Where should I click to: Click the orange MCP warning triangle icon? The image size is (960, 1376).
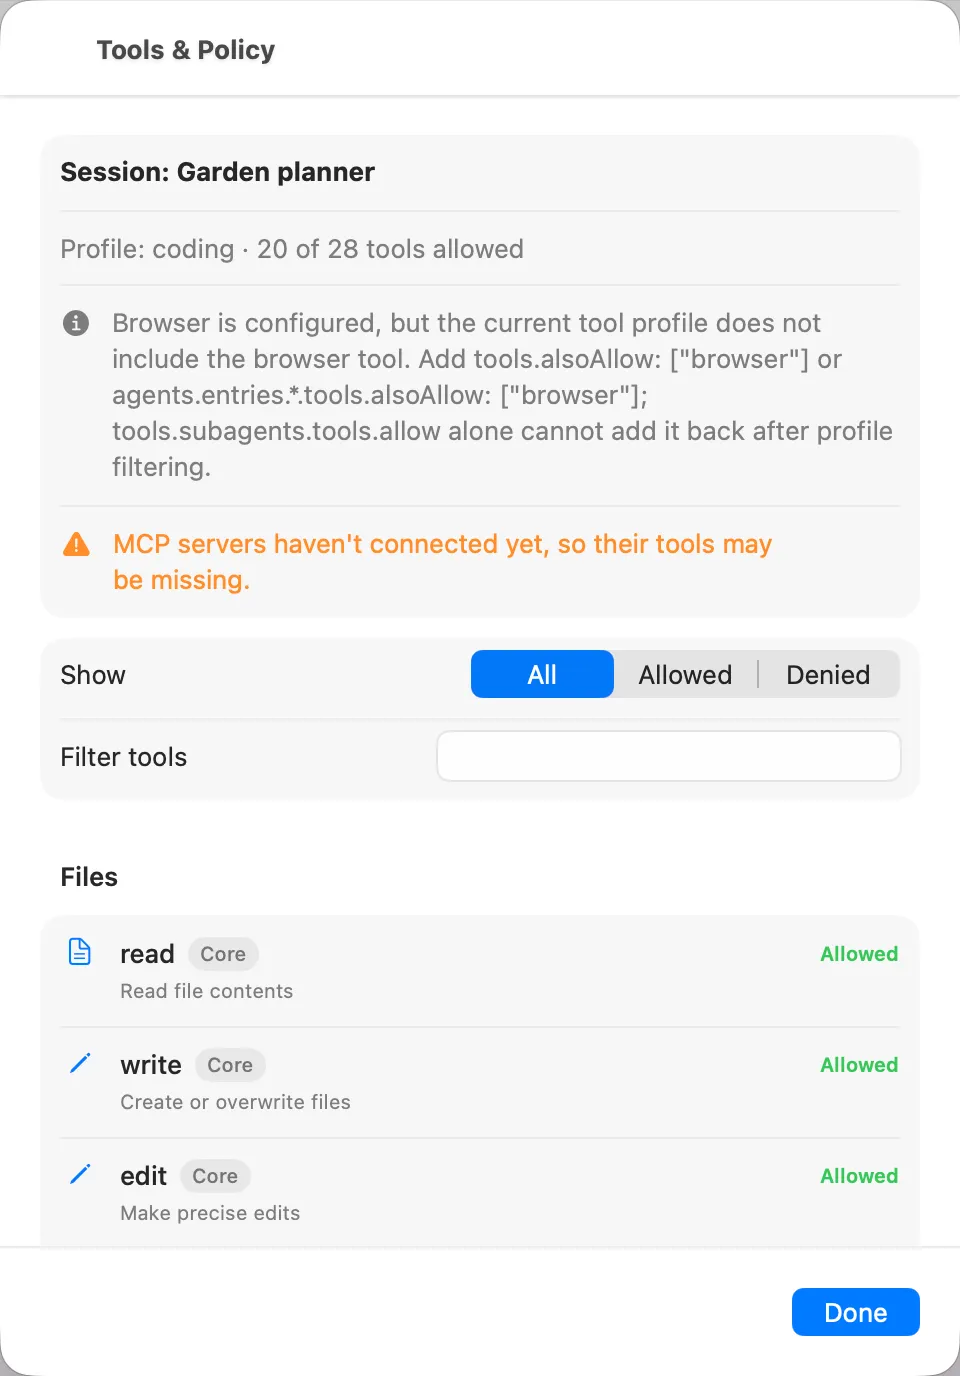click(76, 544)
